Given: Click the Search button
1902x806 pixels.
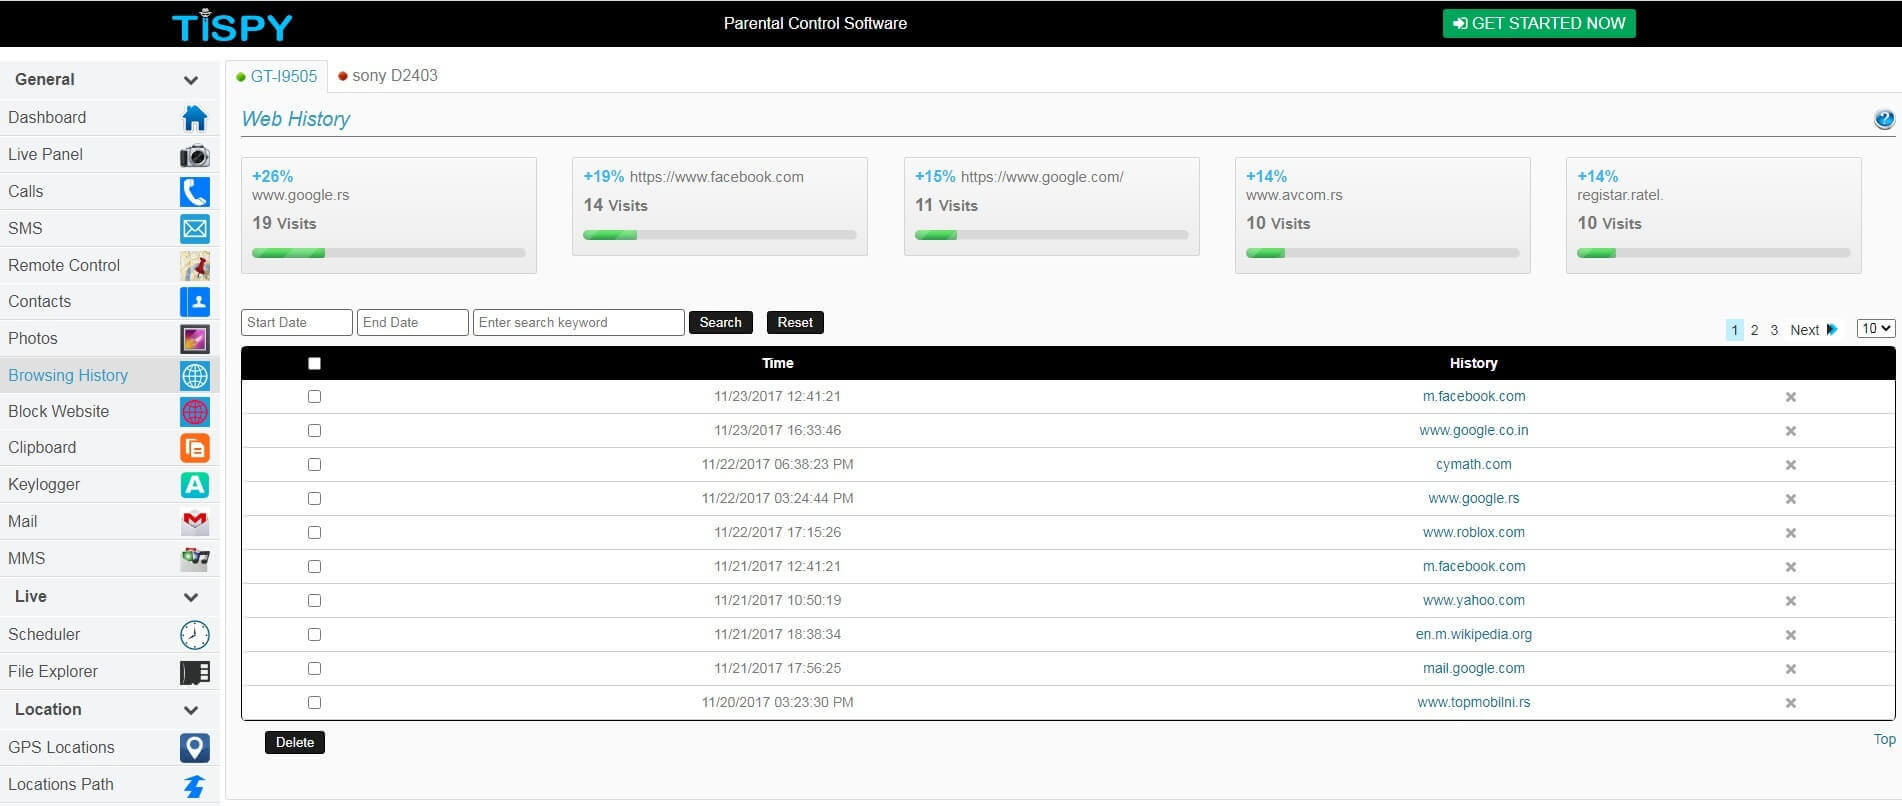Looking at the screenshot, I should (x=720, y=323).
